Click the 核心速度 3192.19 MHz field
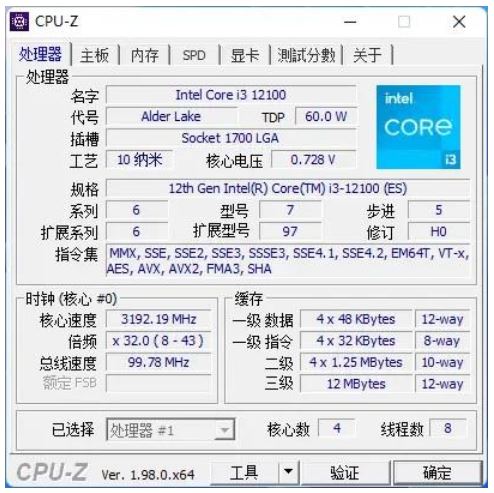494x493 pixels. click(159, 319)
